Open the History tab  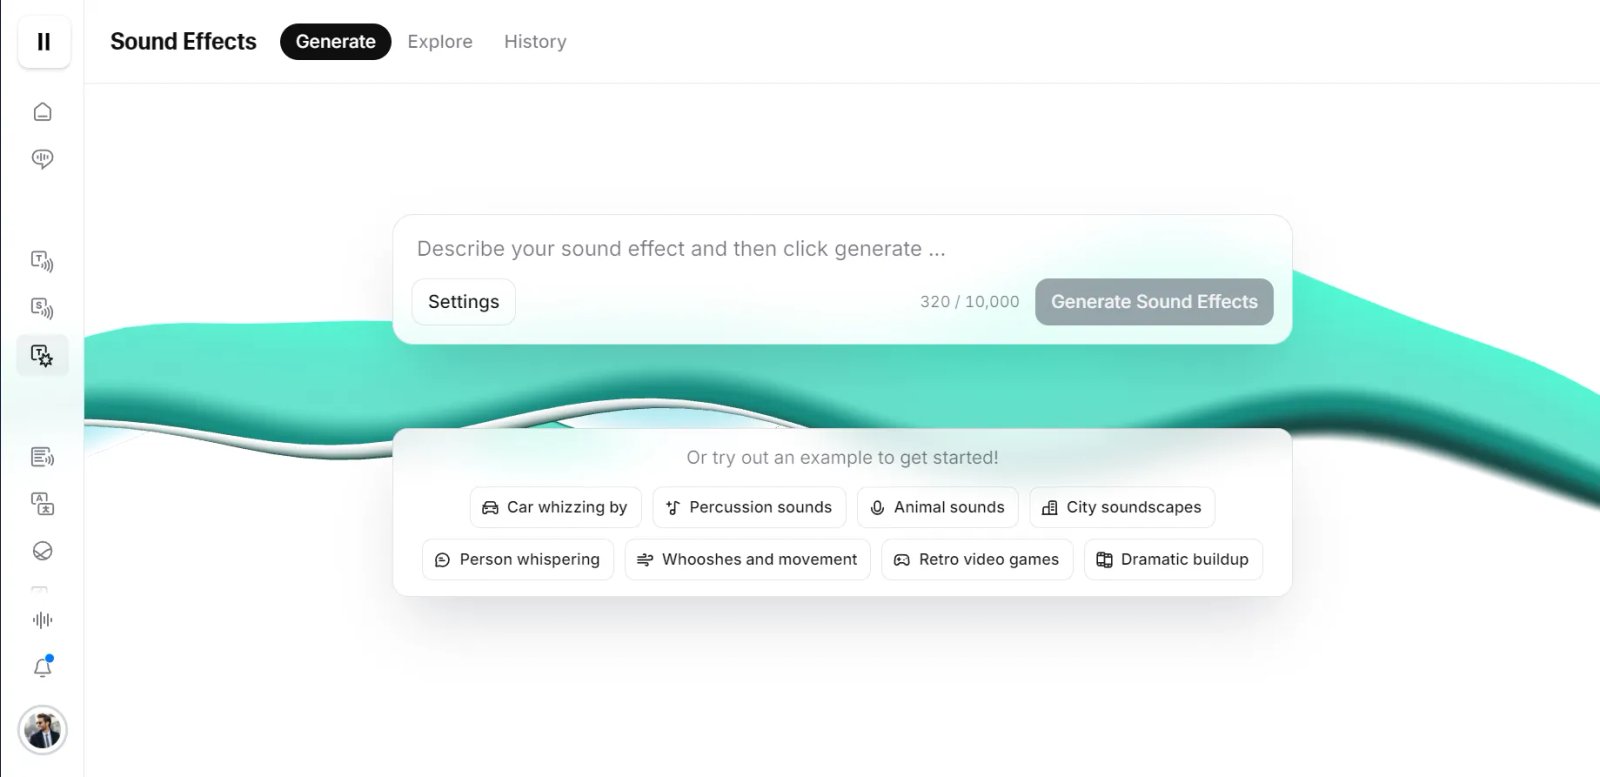[535, 41]
